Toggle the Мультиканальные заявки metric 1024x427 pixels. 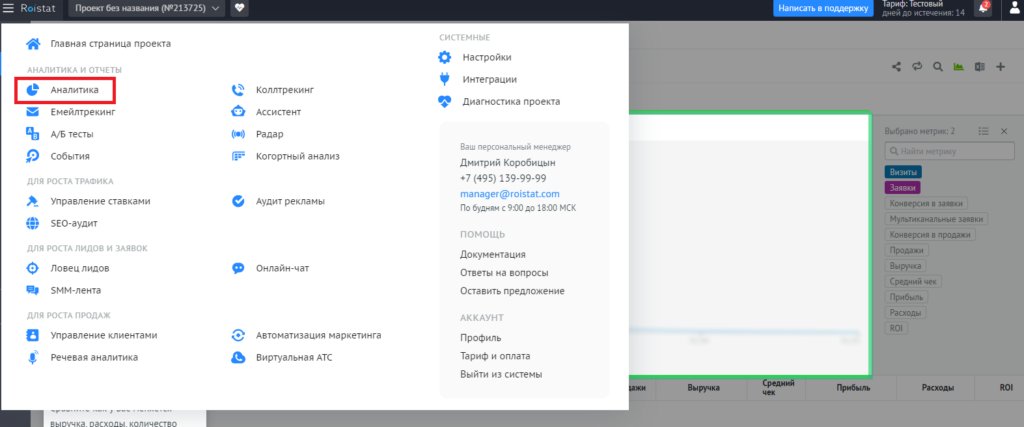pyautogui.click(x=937, y=219)
